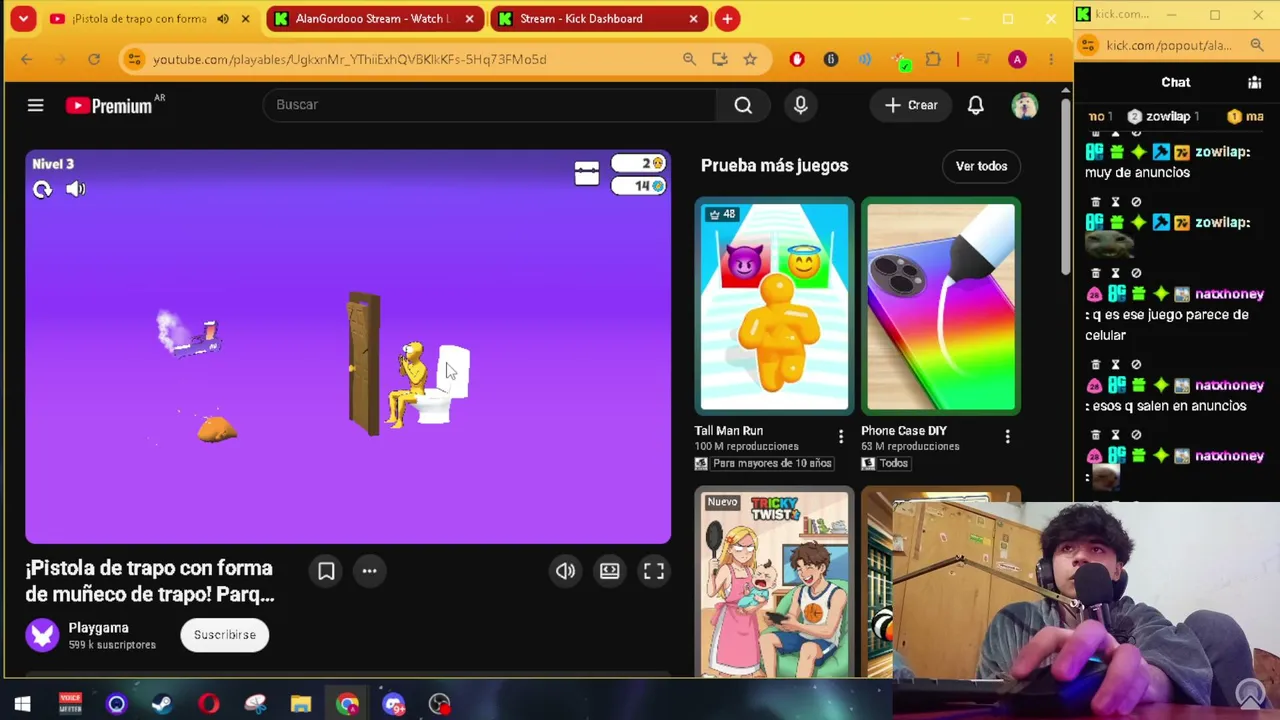Viewport: 1280px width, 720px height.
Task: Open the options menu for Phone Case DIY
Action: point(1007,436)
